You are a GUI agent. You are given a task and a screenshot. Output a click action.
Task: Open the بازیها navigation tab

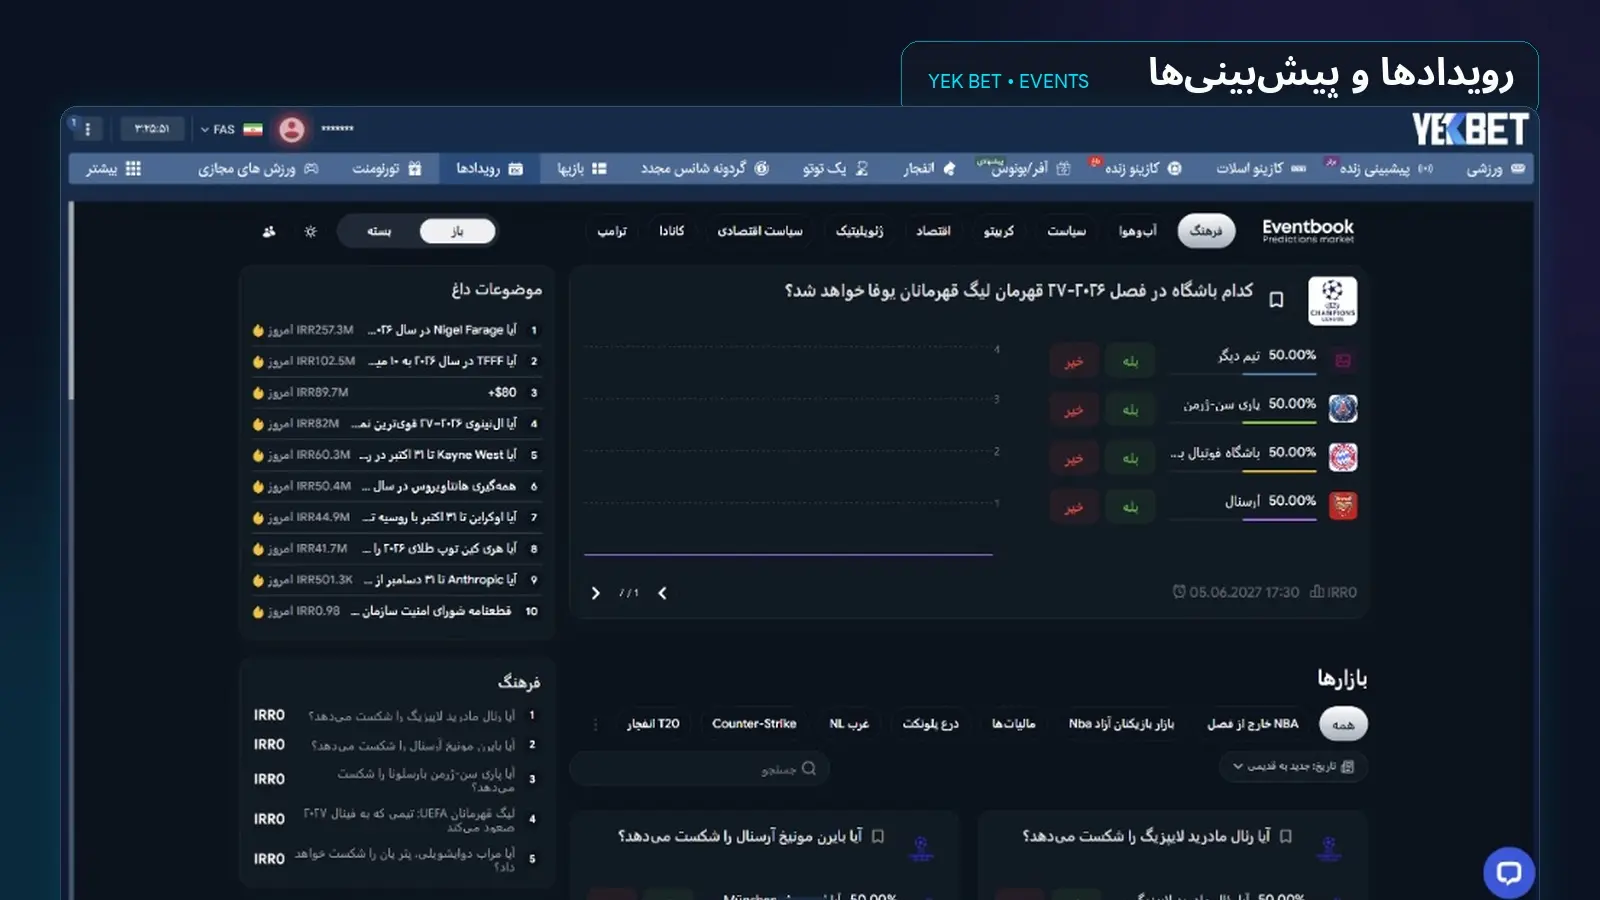pyautogui.click(x=582, y=169)
